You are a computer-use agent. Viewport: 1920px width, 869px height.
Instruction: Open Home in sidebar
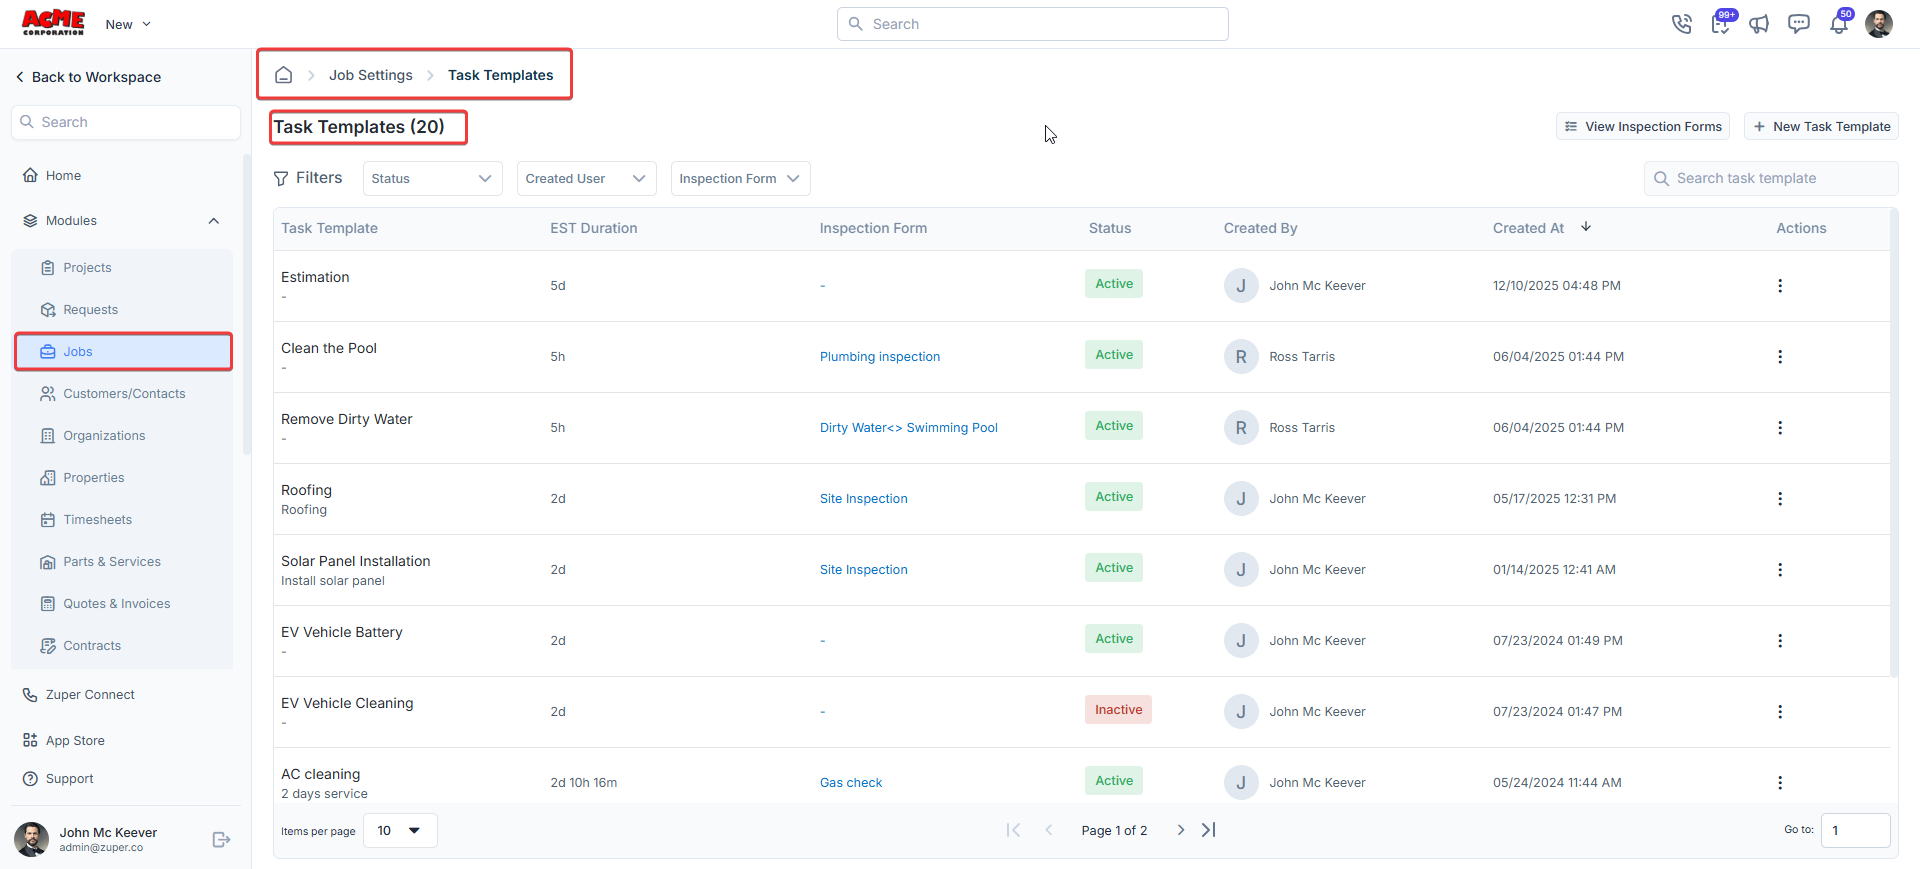coord(63,176)
